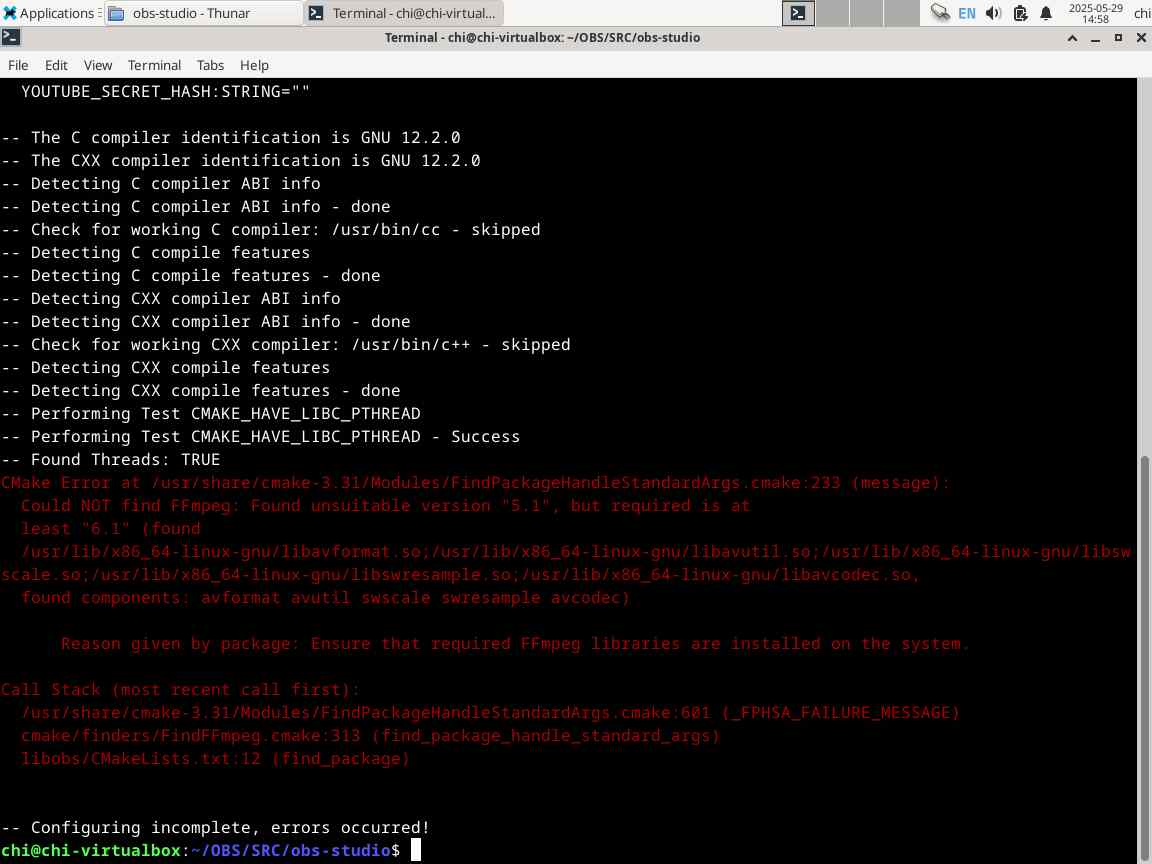The image size is (1152, 864).
Task: Click 'Configuring incomplete, errors occurred!' line
Action: 215,827
